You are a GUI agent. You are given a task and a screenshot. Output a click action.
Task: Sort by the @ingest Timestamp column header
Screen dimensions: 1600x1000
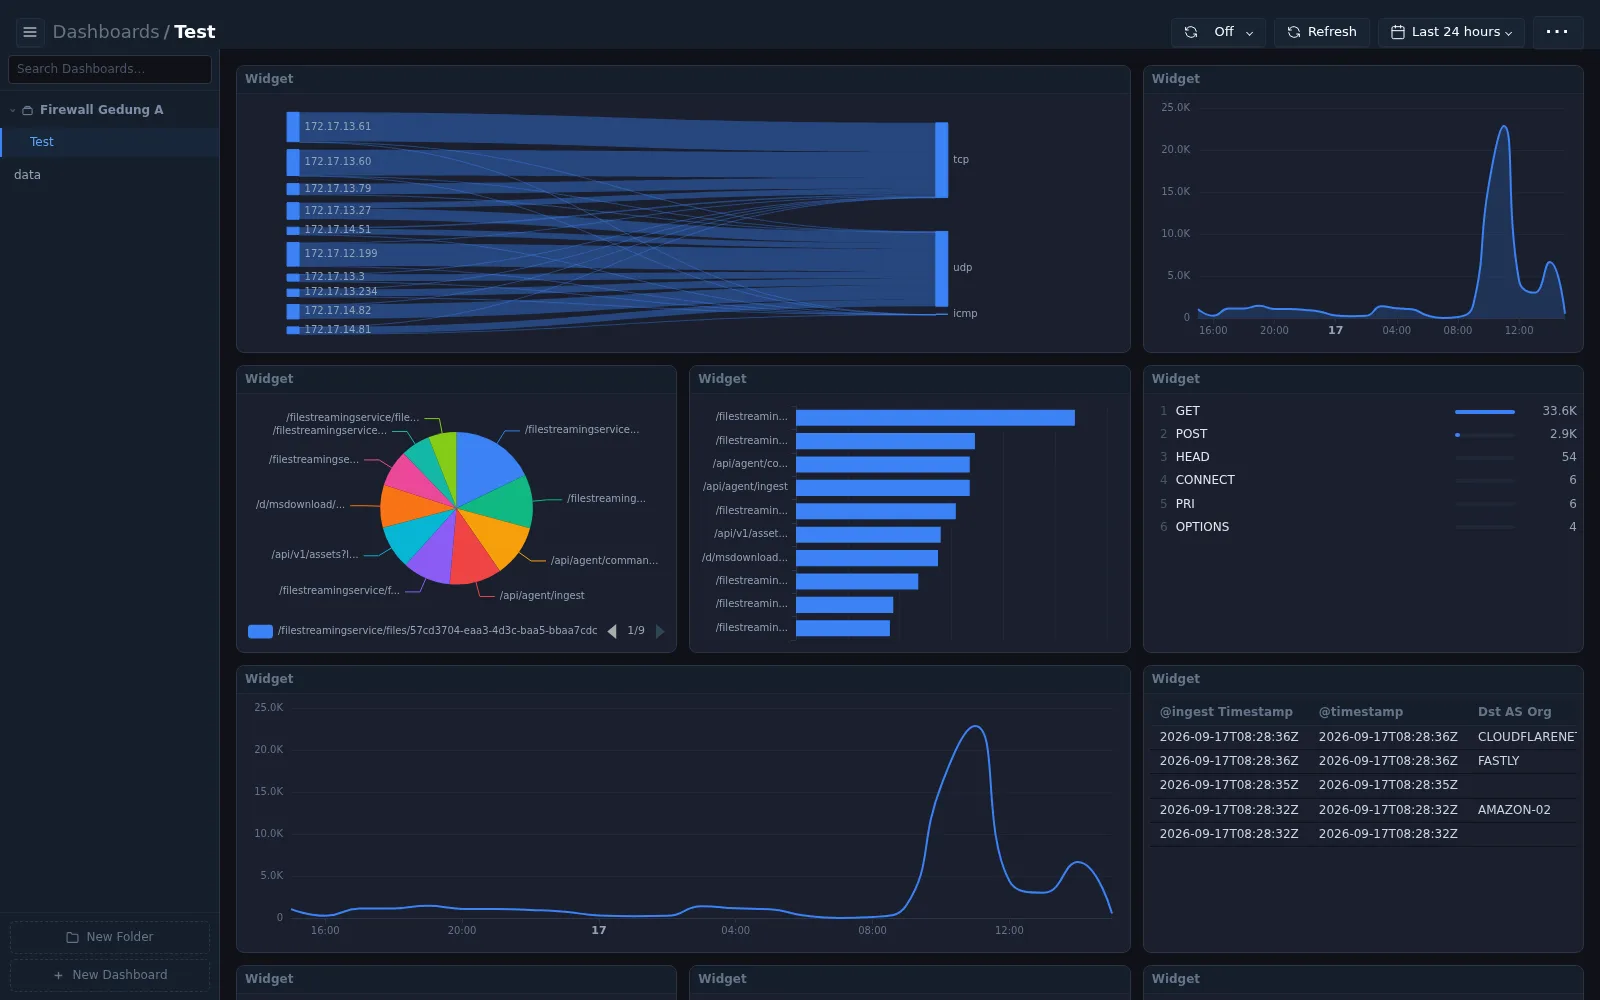(x=1226, y=712)
